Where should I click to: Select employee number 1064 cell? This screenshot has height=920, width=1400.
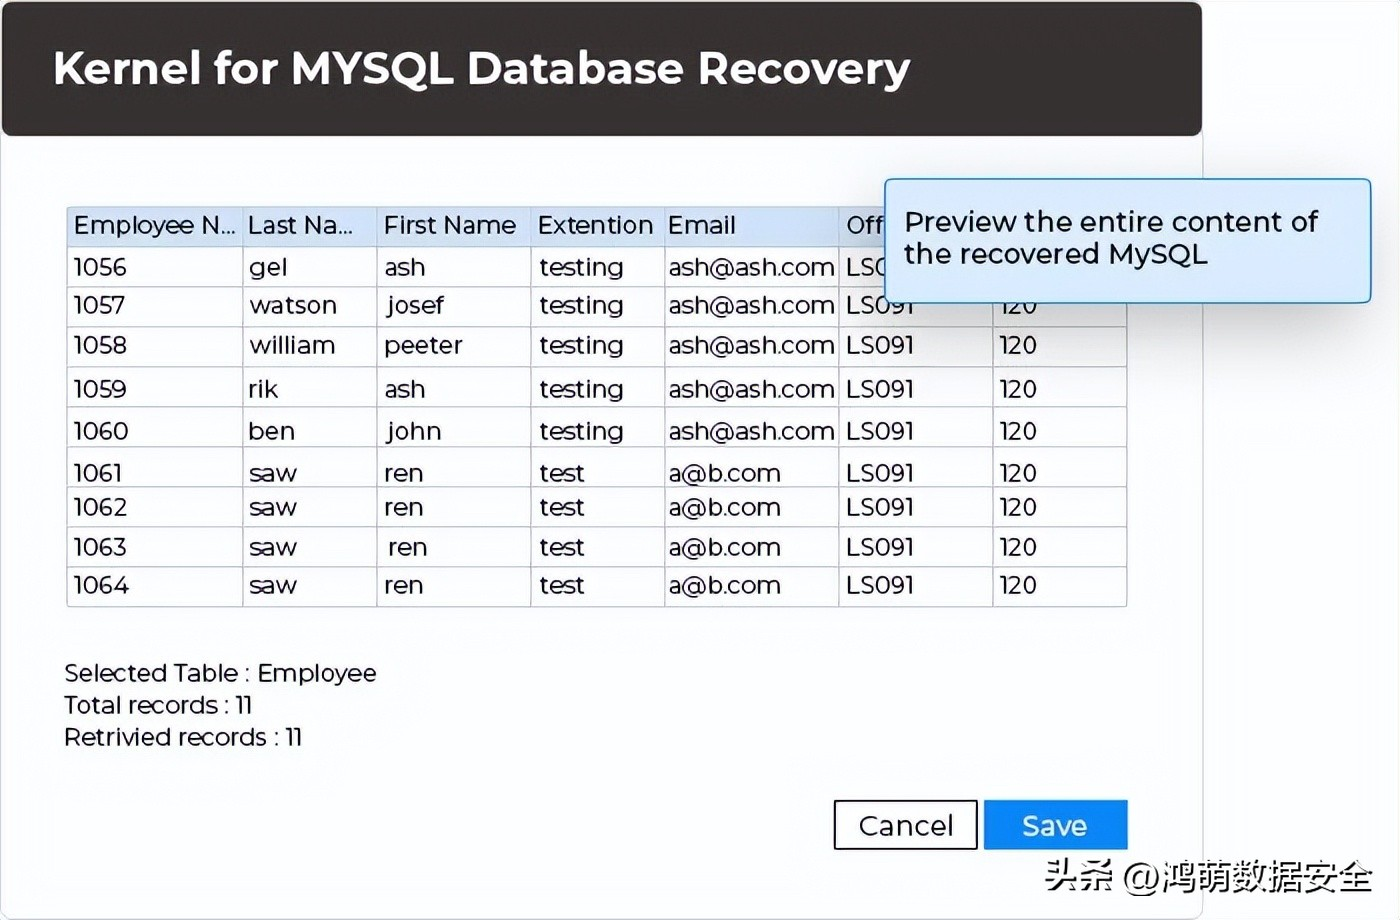click(155, 586)
